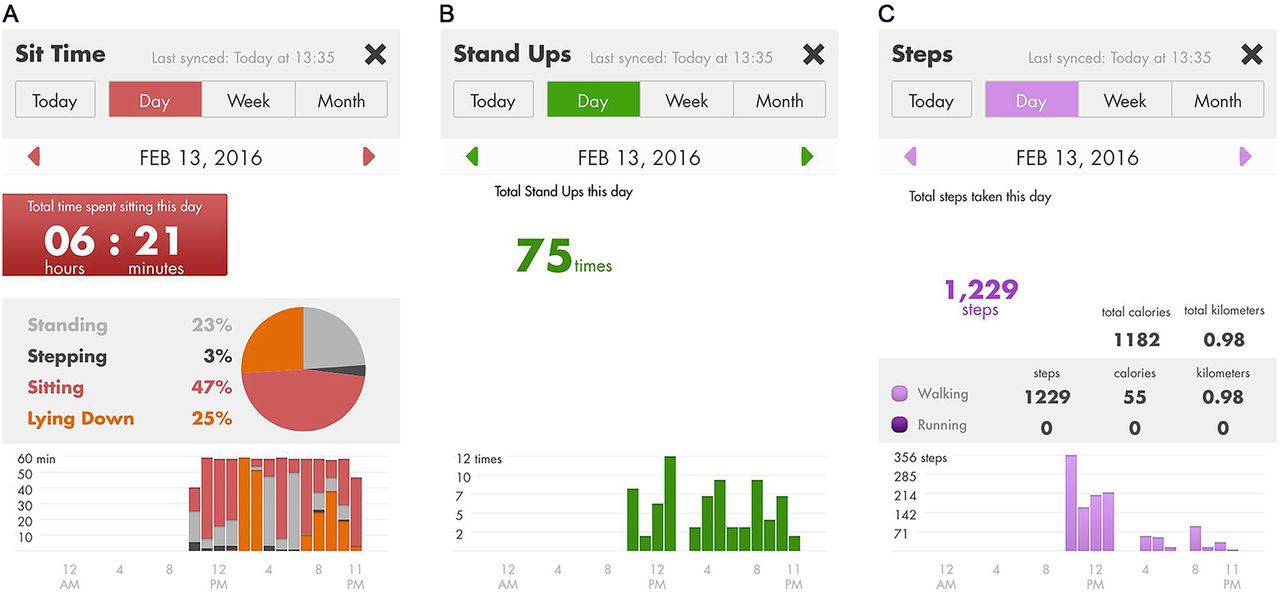The width and height of the screenshot is (1280, 593).
Task: Click the tallest purple steps bar
Action: (1071, 503)
